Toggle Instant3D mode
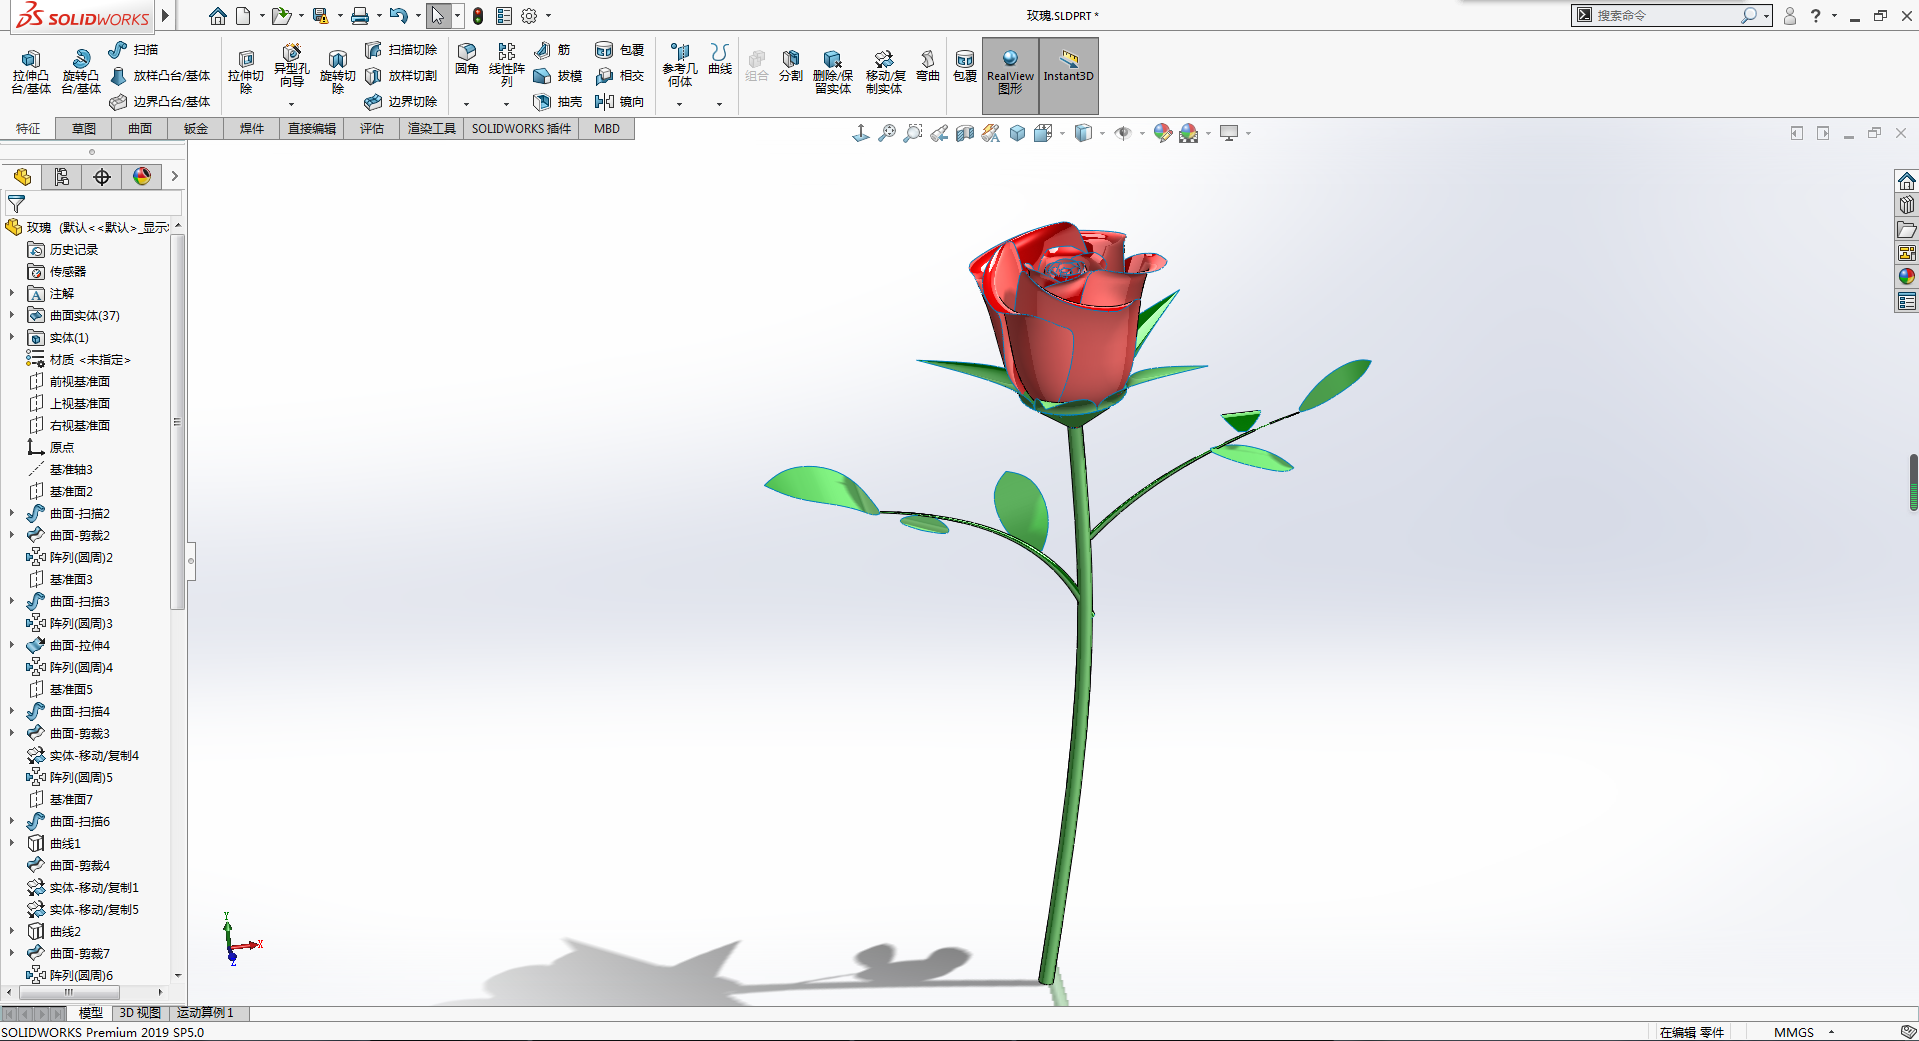The height and width of the screenshot is (1041, 1919). point(1069,75)
